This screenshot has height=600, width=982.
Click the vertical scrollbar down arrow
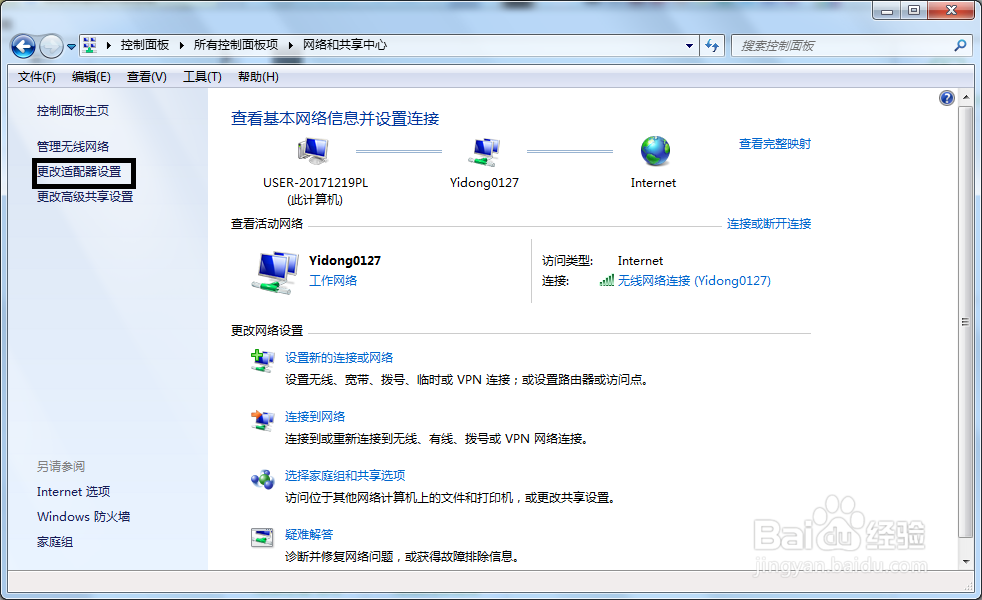click(x=965, y=561)
